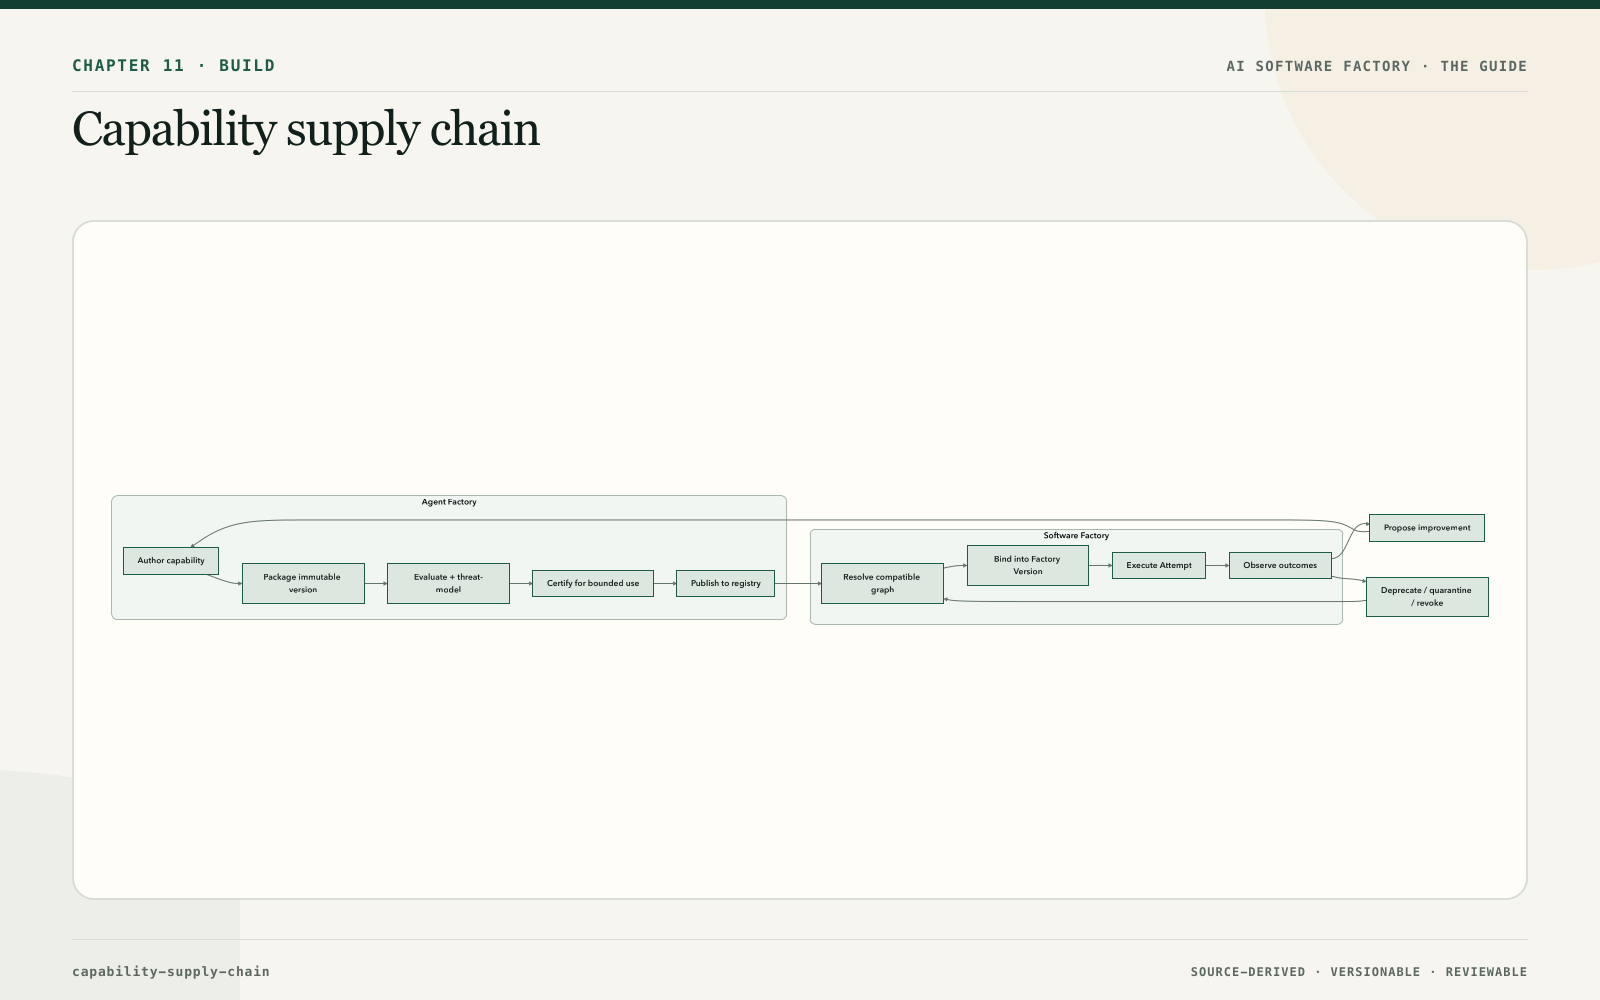The height and width of the screenshot is (1000, 1600).
Task: Click the SOURCE-DERIVED · VERSIONABLE · REVIEWABLE footer text
Action: point(1359,972)
